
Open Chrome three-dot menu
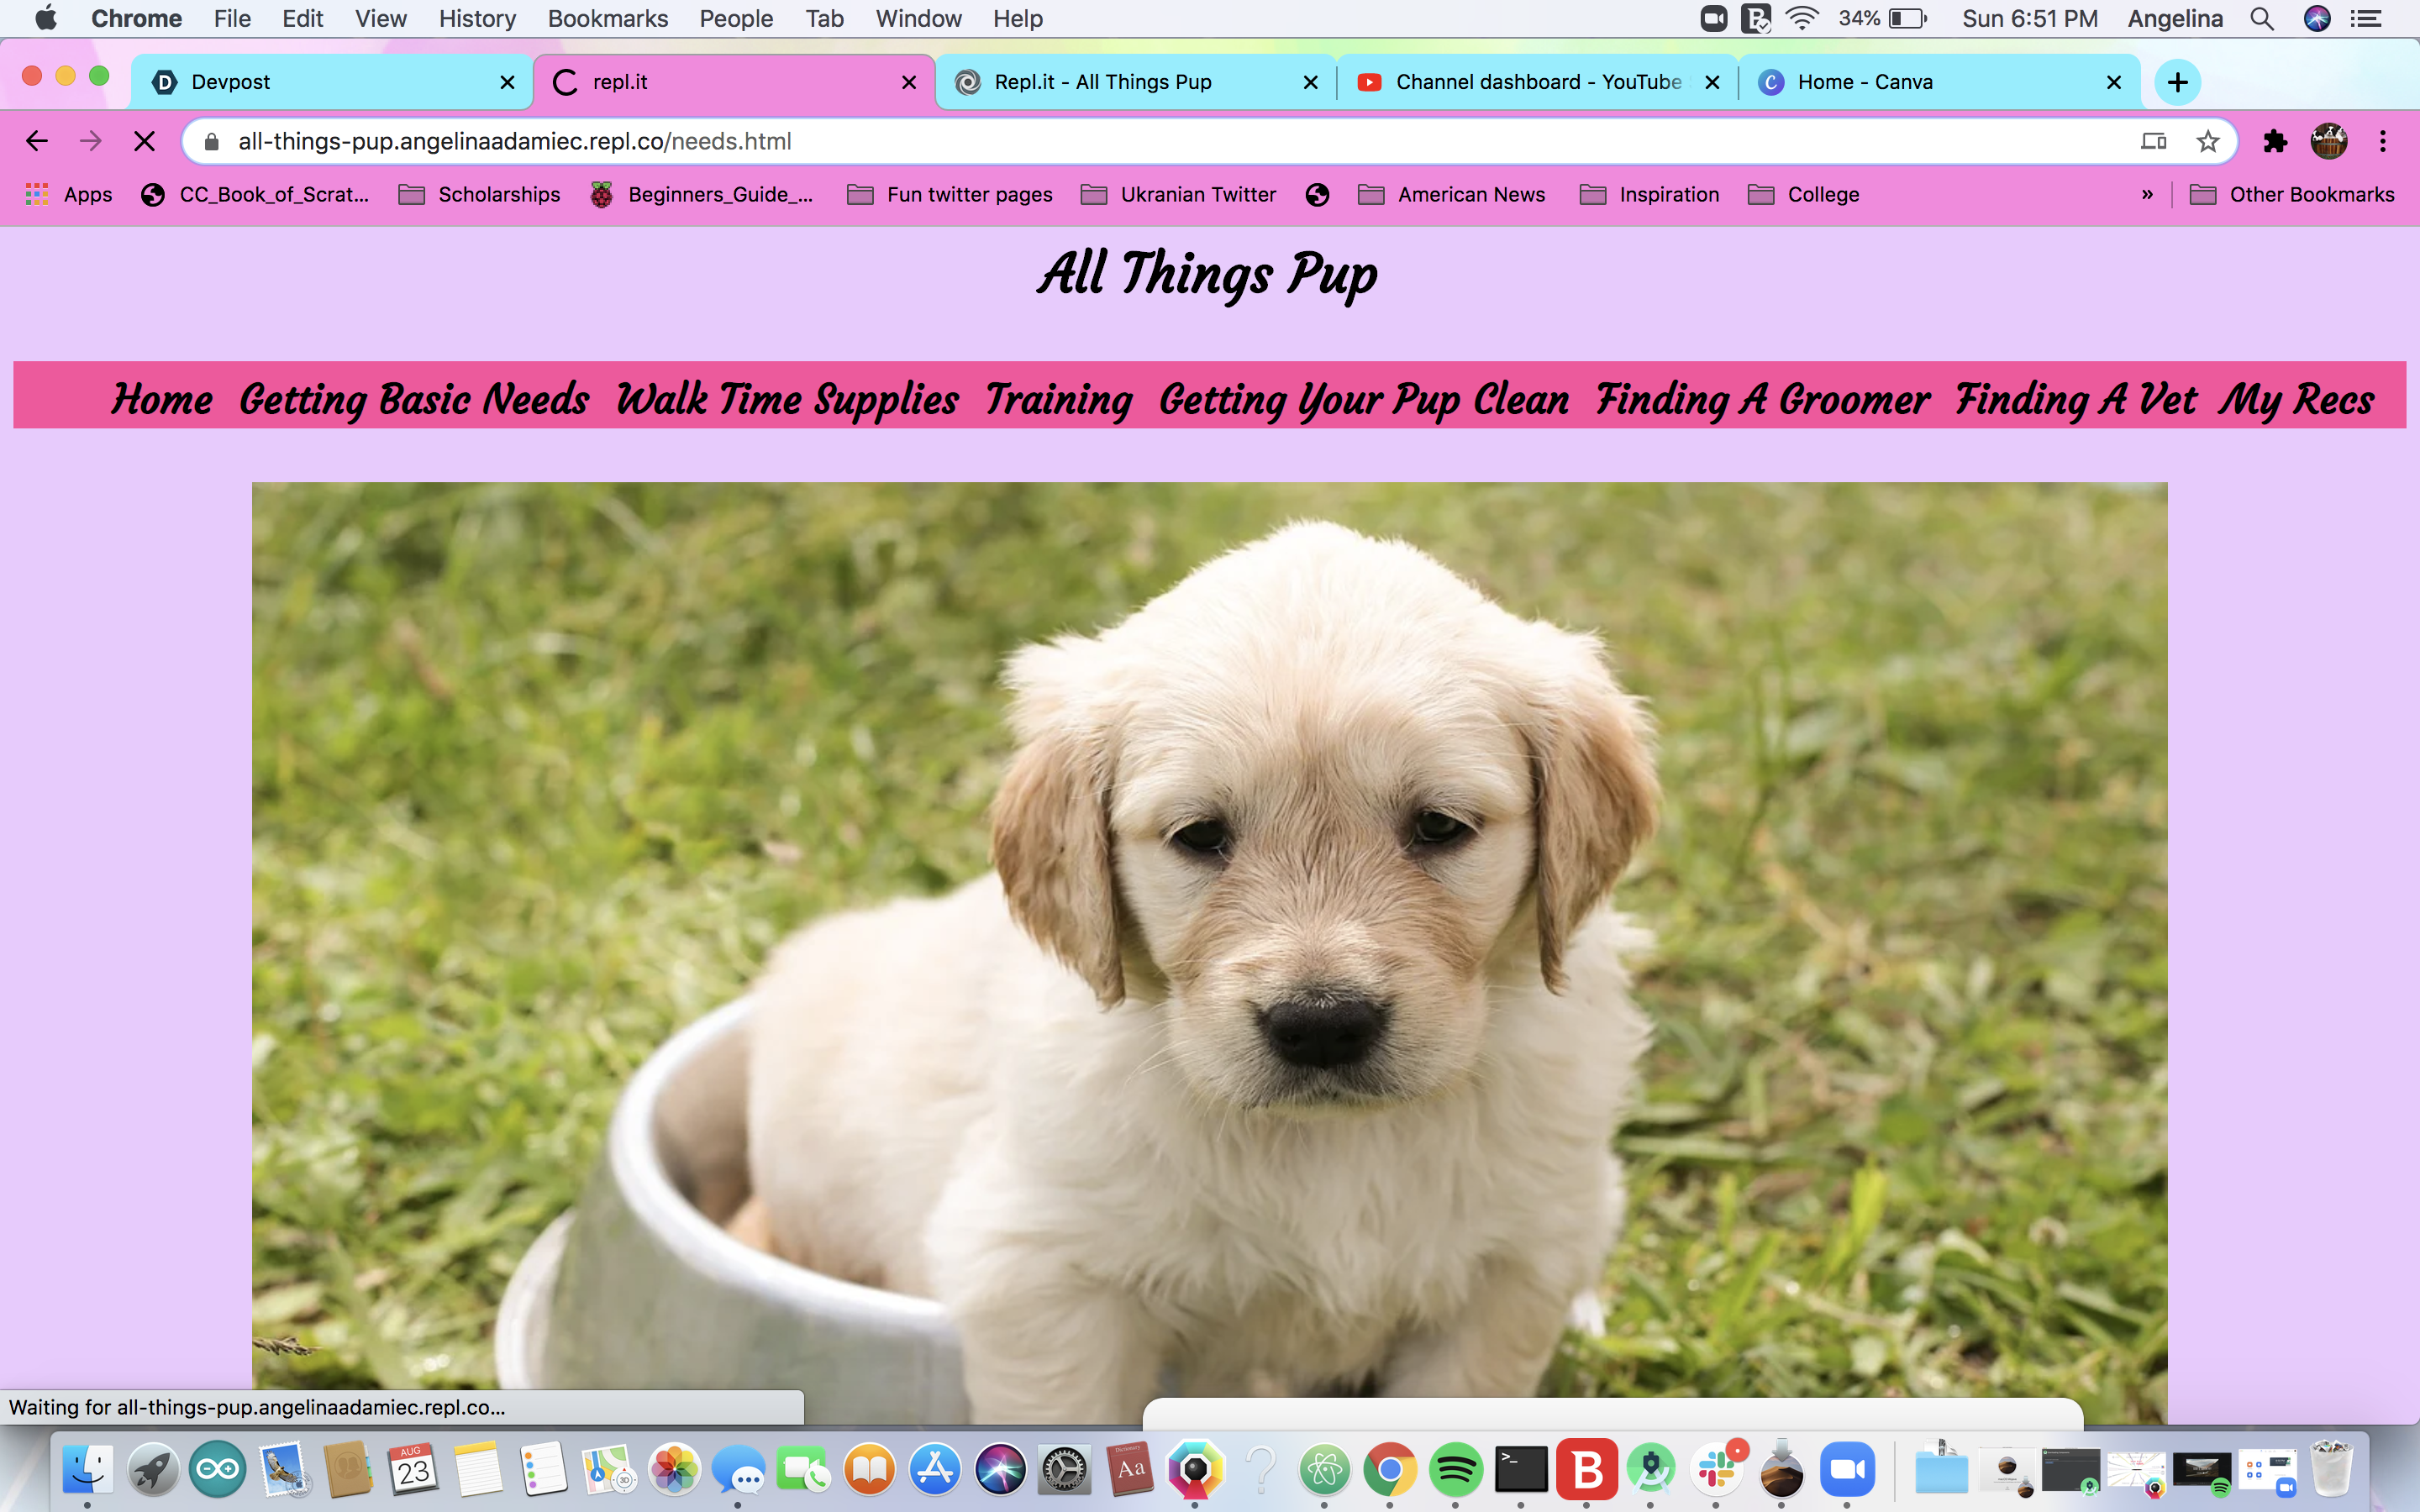[2383, 141]
